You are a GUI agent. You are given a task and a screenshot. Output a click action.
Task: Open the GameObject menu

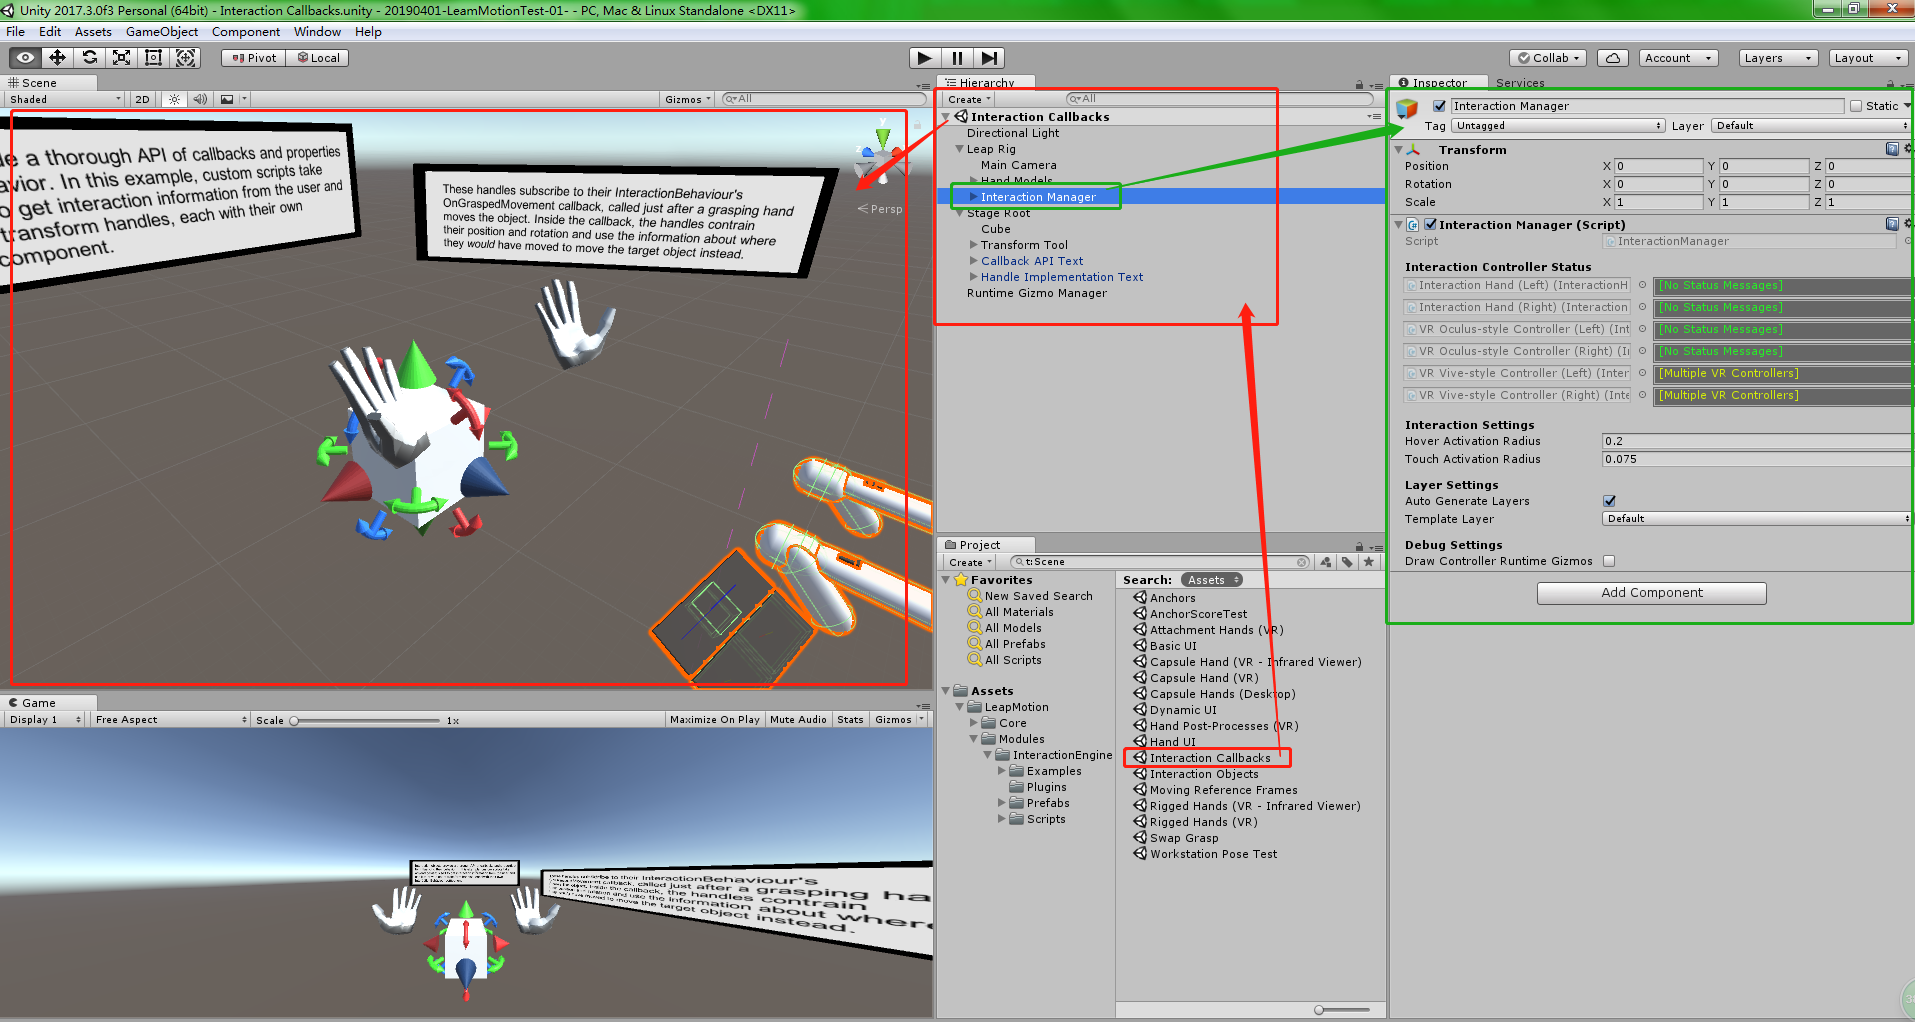click(161, 31)
